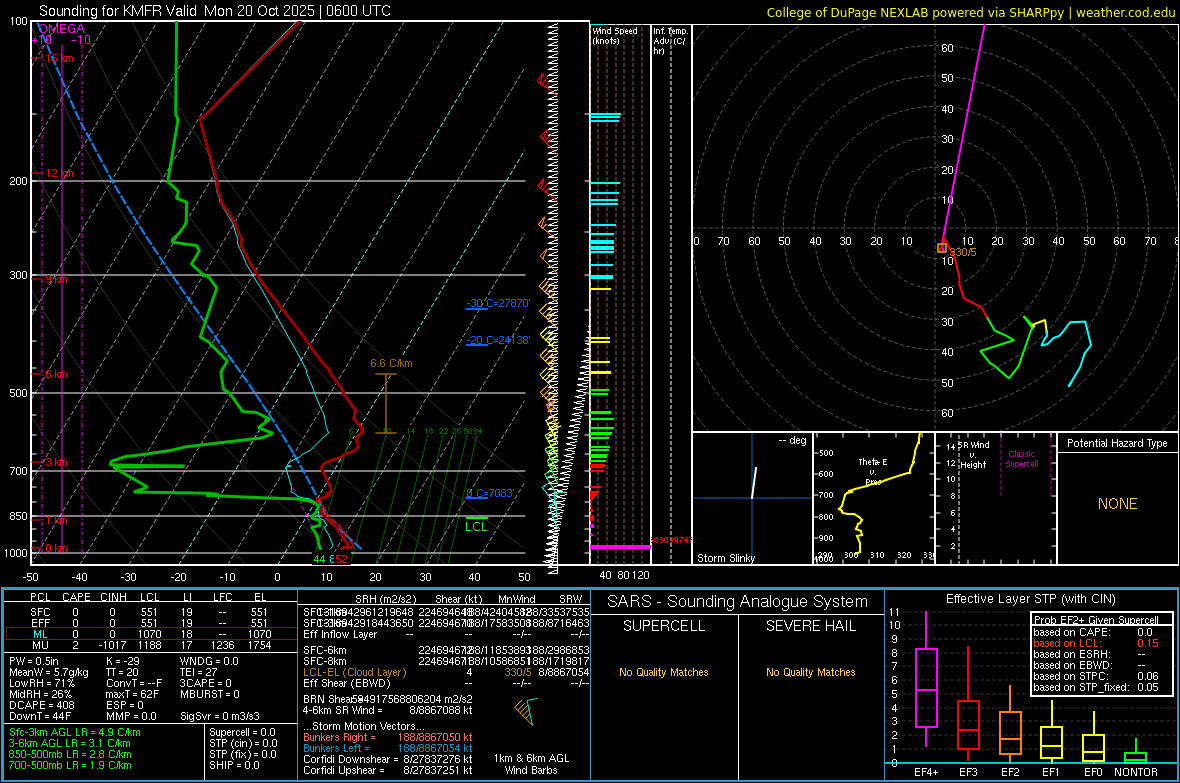Viewport: 1180px width, 783px height.
Task: Click the CINH column header
Action: pos(114,597)
